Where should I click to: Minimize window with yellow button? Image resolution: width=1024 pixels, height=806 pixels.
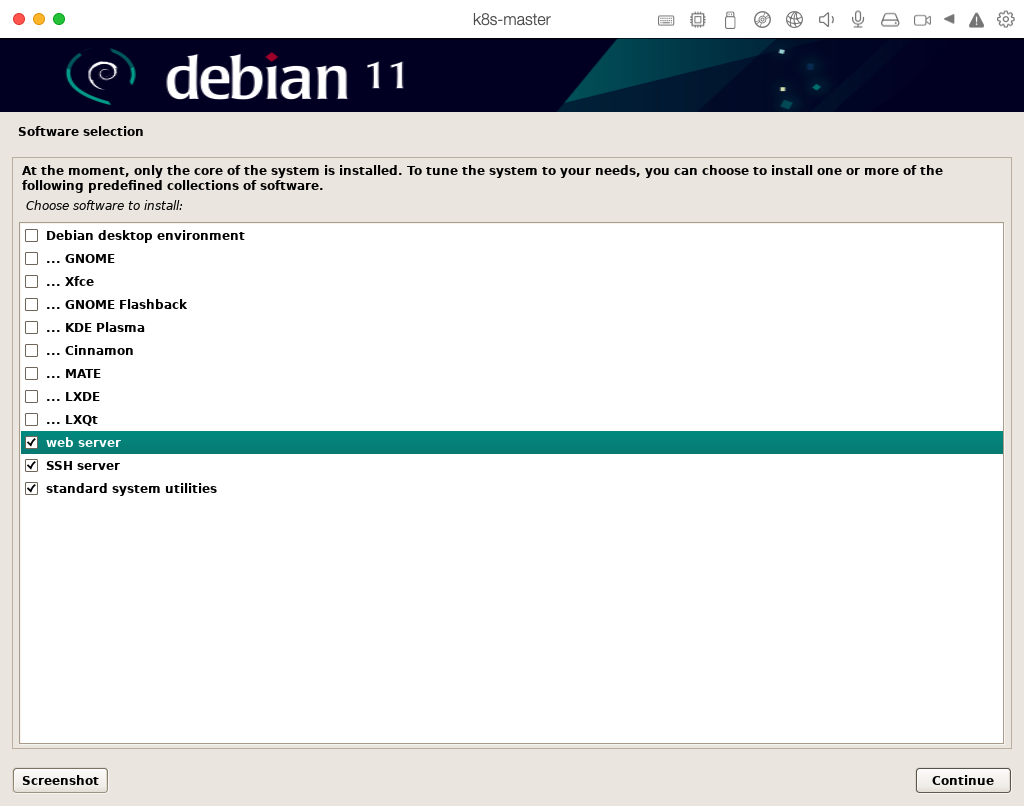(39, 19)
